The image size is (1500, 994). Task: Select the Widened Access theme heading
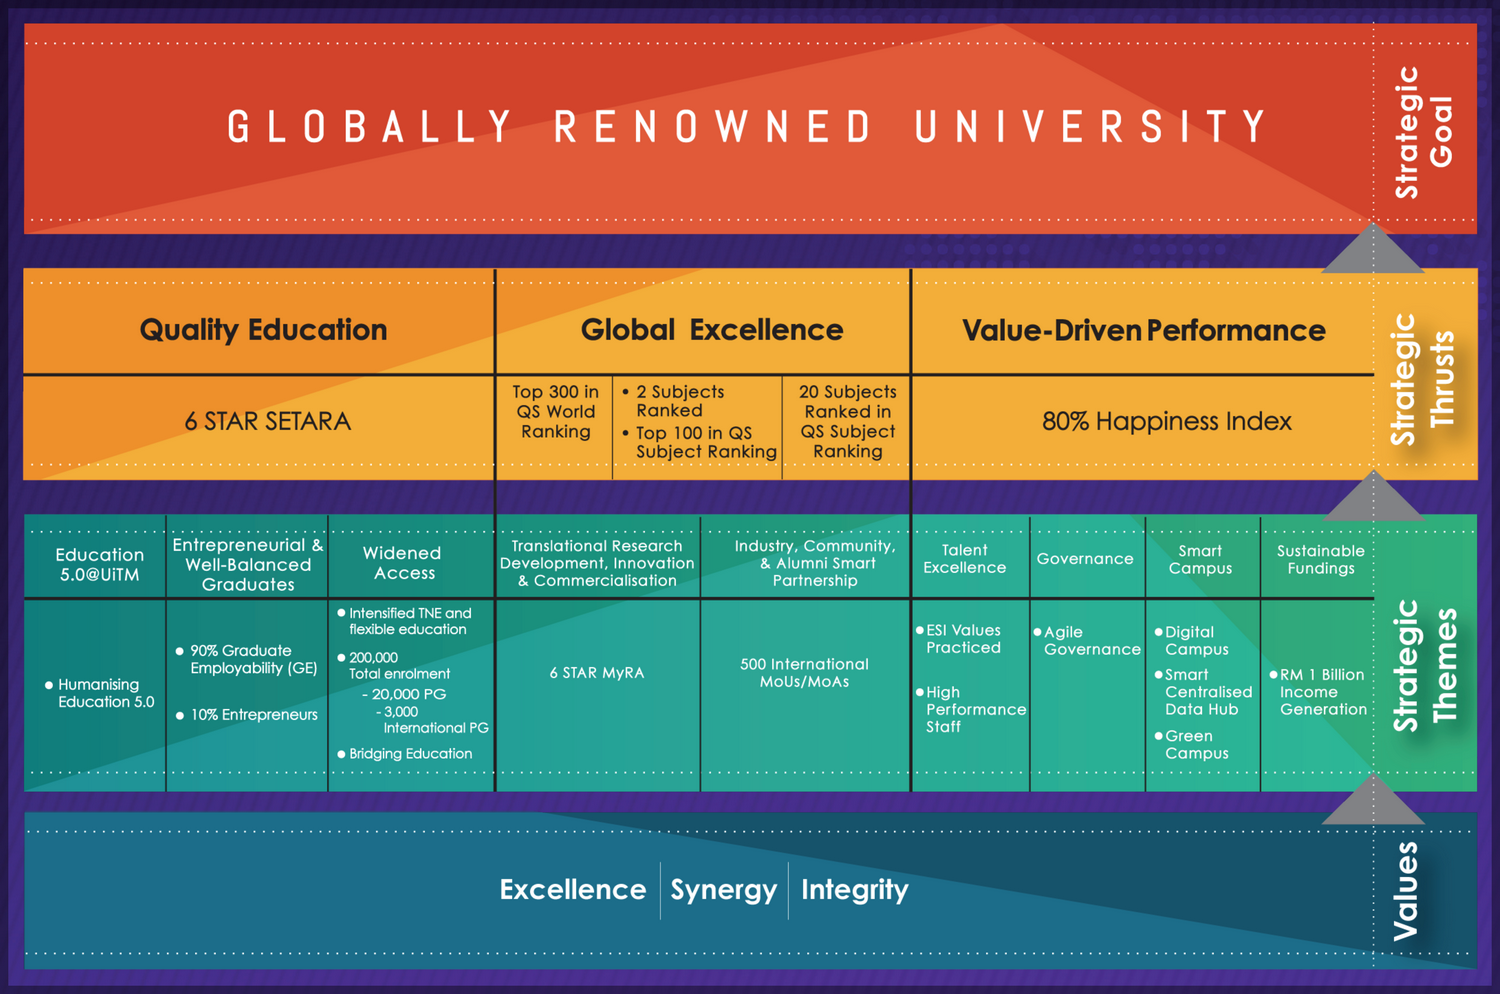coord(403,563)
